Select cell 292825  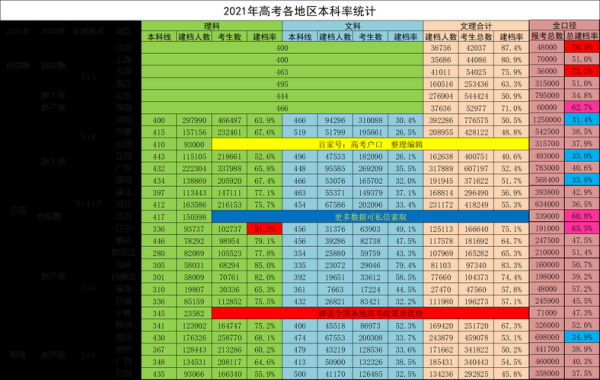point(476,373)
